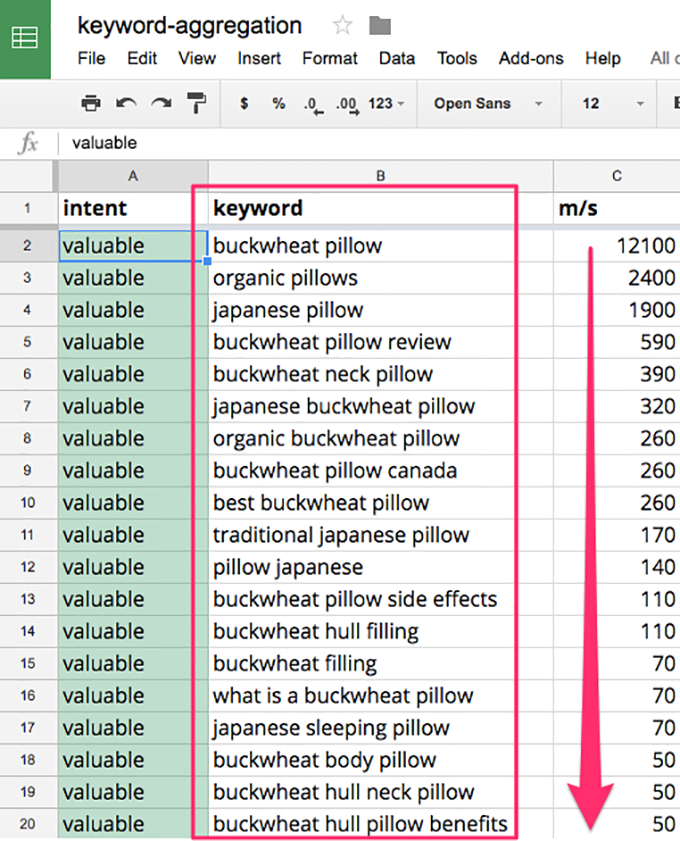Select the 'buckwheat body pillow' cell
This screenshot has height=841, width=680.
(380, 760)
